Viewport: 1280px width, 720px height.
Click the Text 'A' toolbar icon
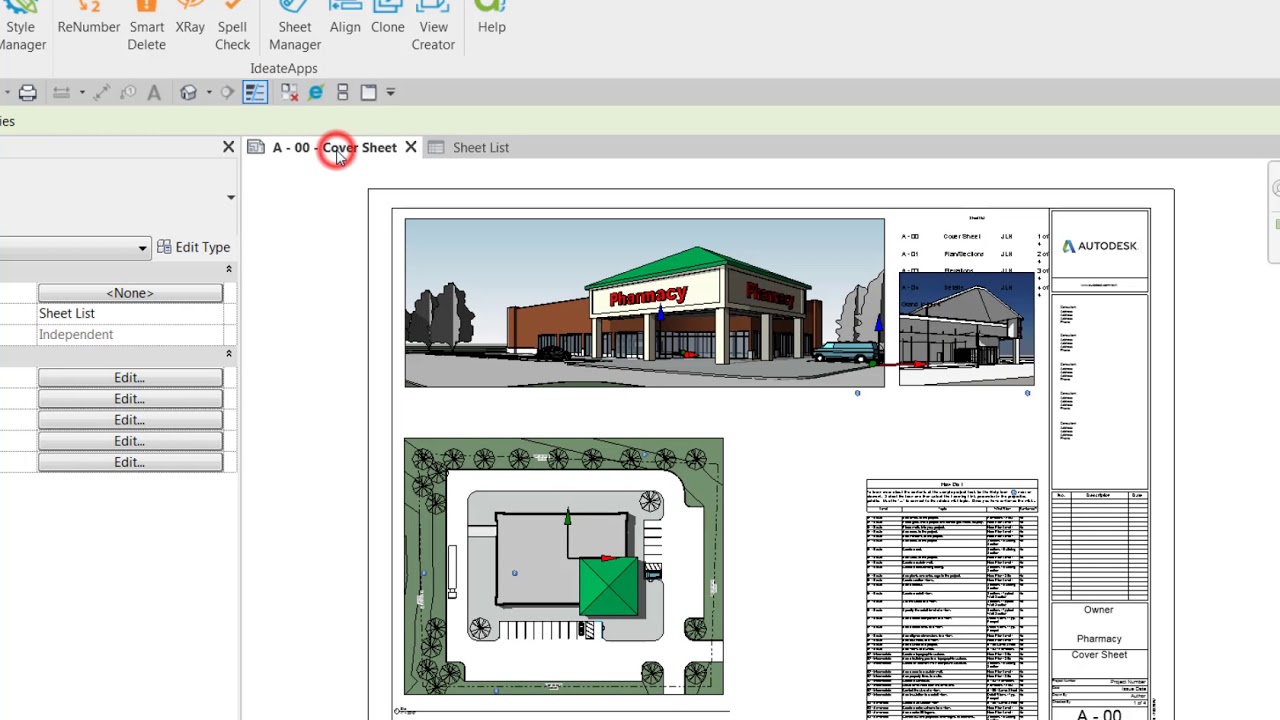click(x=154, y=92)
